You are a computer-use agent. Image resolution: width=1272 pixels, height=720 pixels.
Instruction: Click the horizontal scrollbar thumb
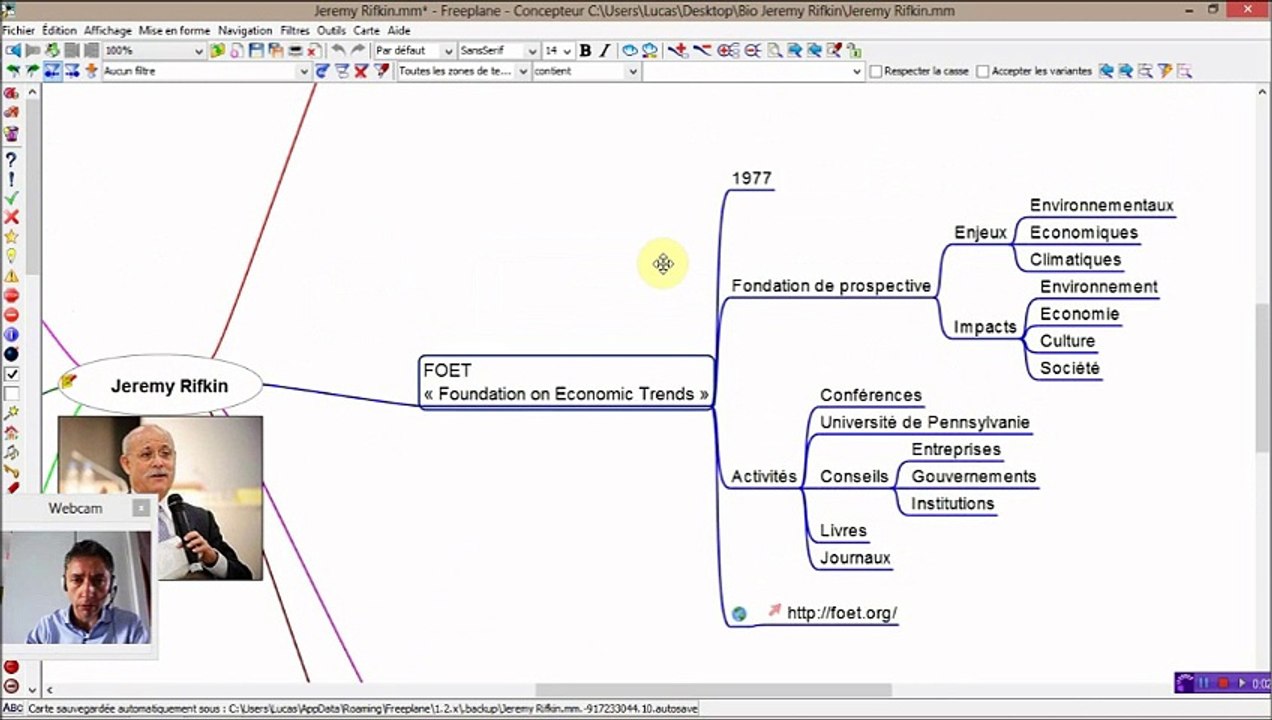[x=713, y=690]
